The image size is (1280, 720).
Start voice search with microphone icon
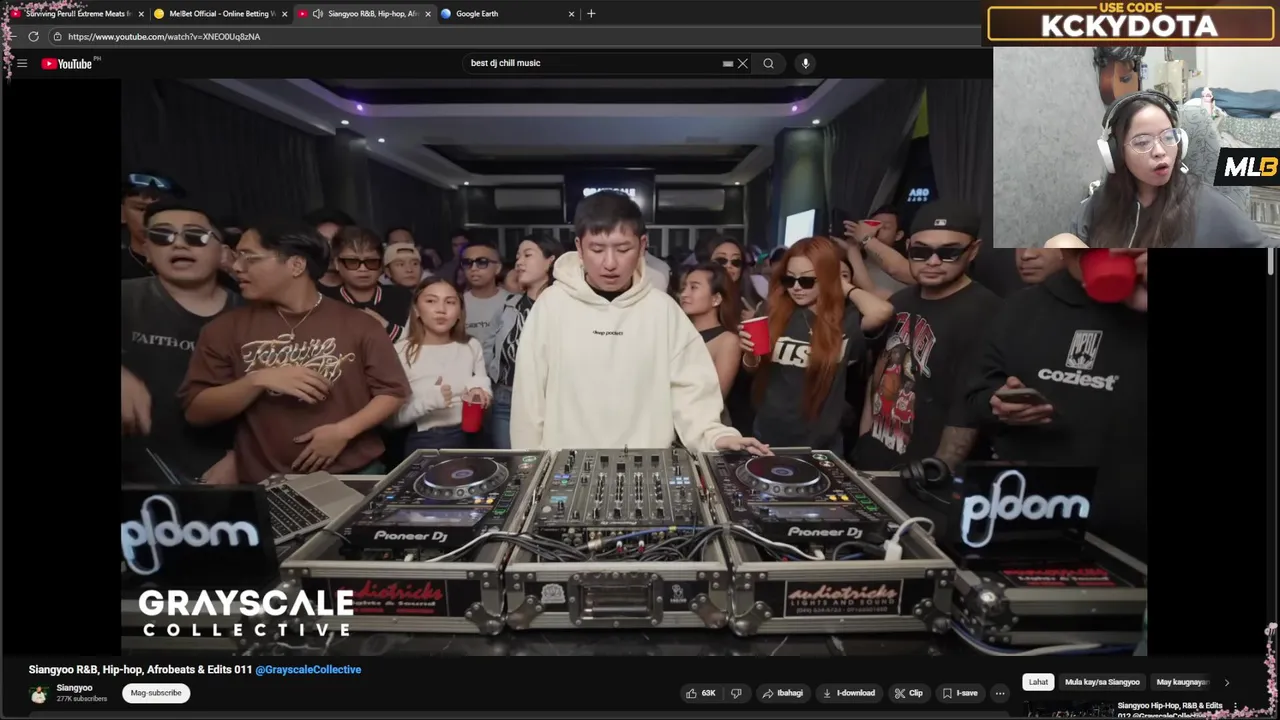[x=805, y=63]
